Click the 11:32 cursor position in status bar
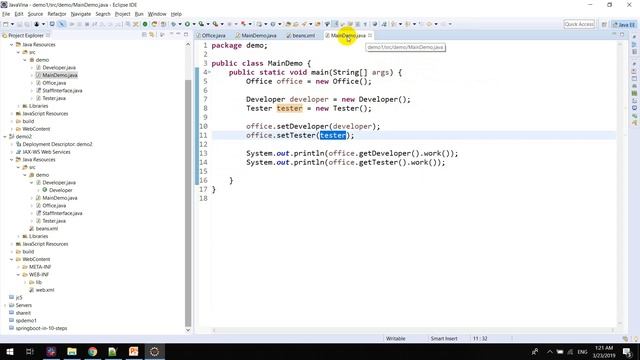 point(480,339)
